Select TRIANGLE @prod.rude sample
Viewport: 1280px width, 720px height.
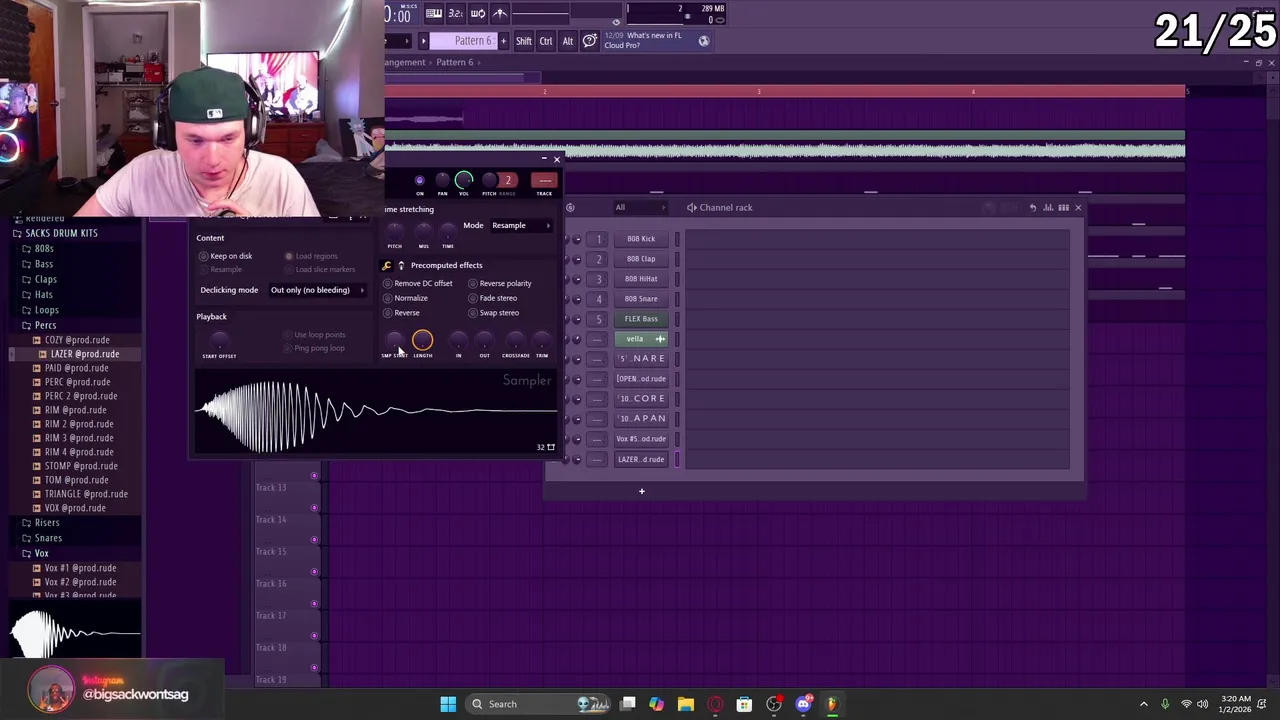coord(86,494)
